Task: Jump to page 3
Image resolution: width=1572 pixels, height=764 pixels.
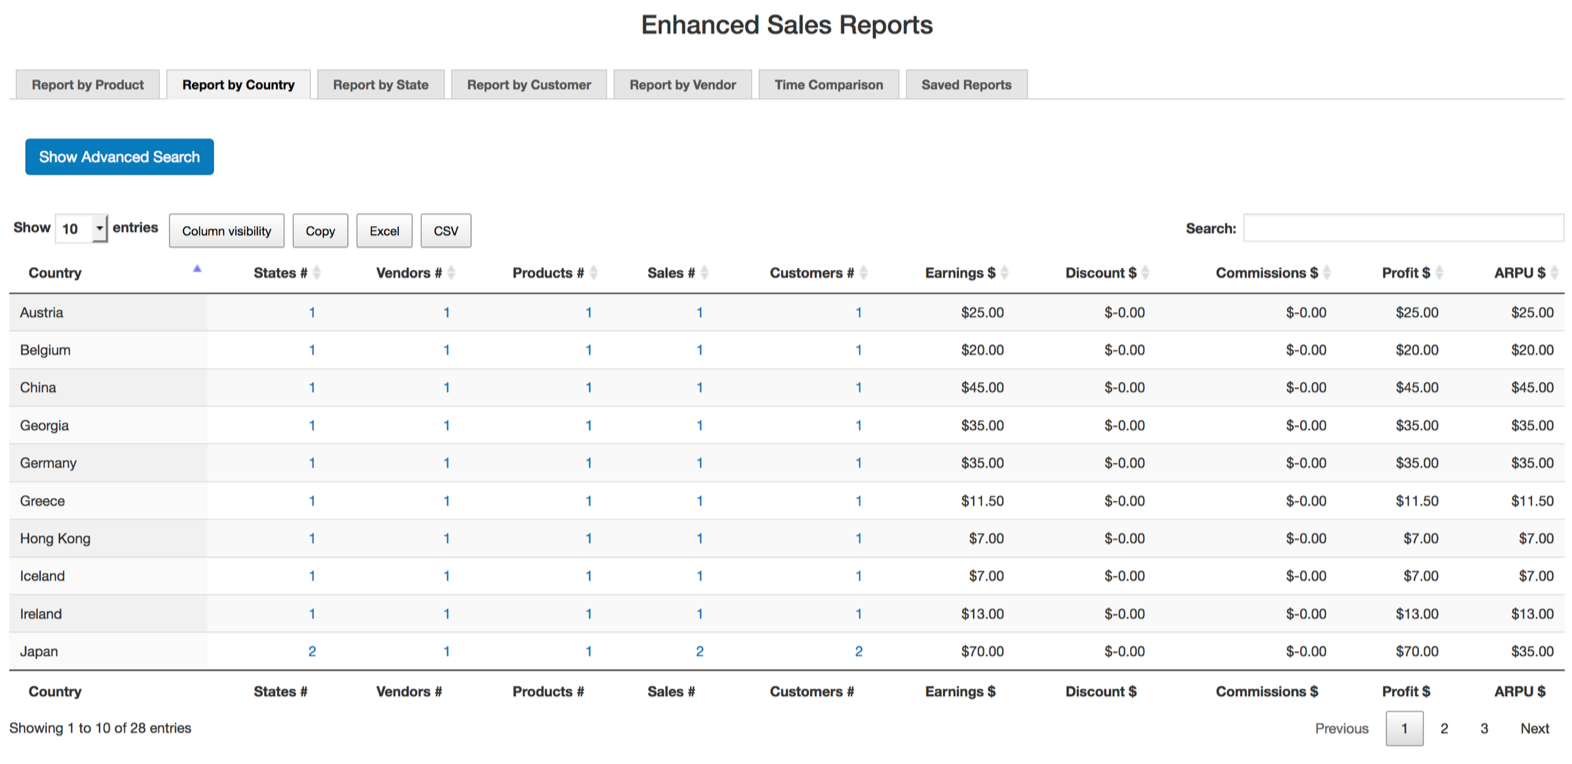Action: (1484, 729)
